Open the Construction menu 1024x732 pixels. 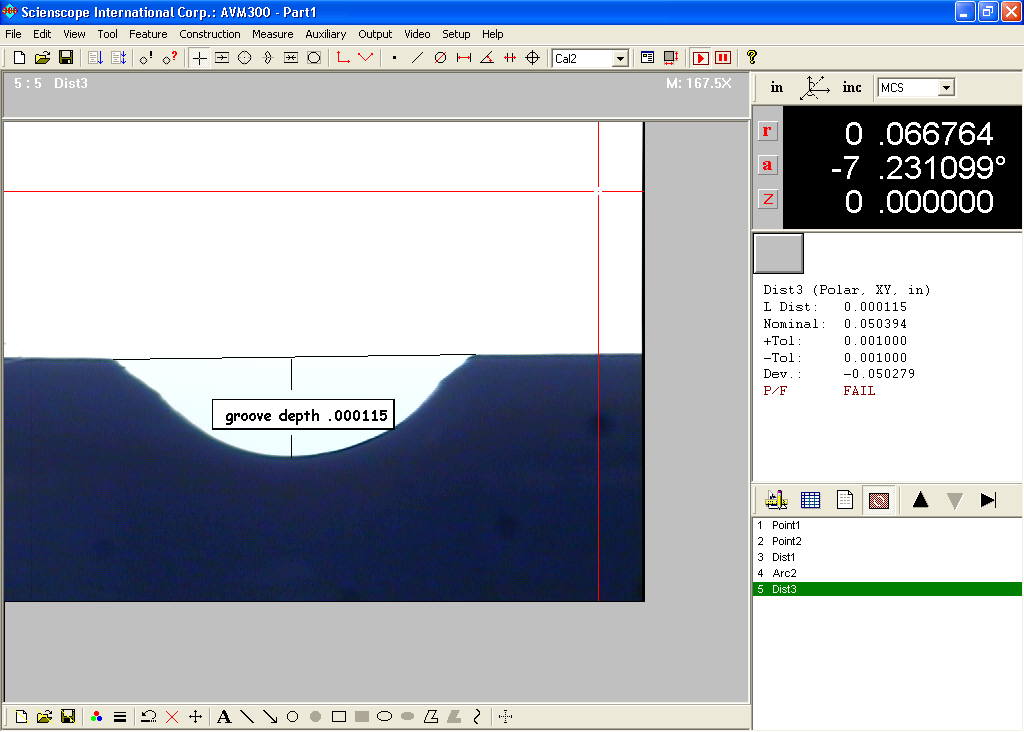click(x=210, y=34)
